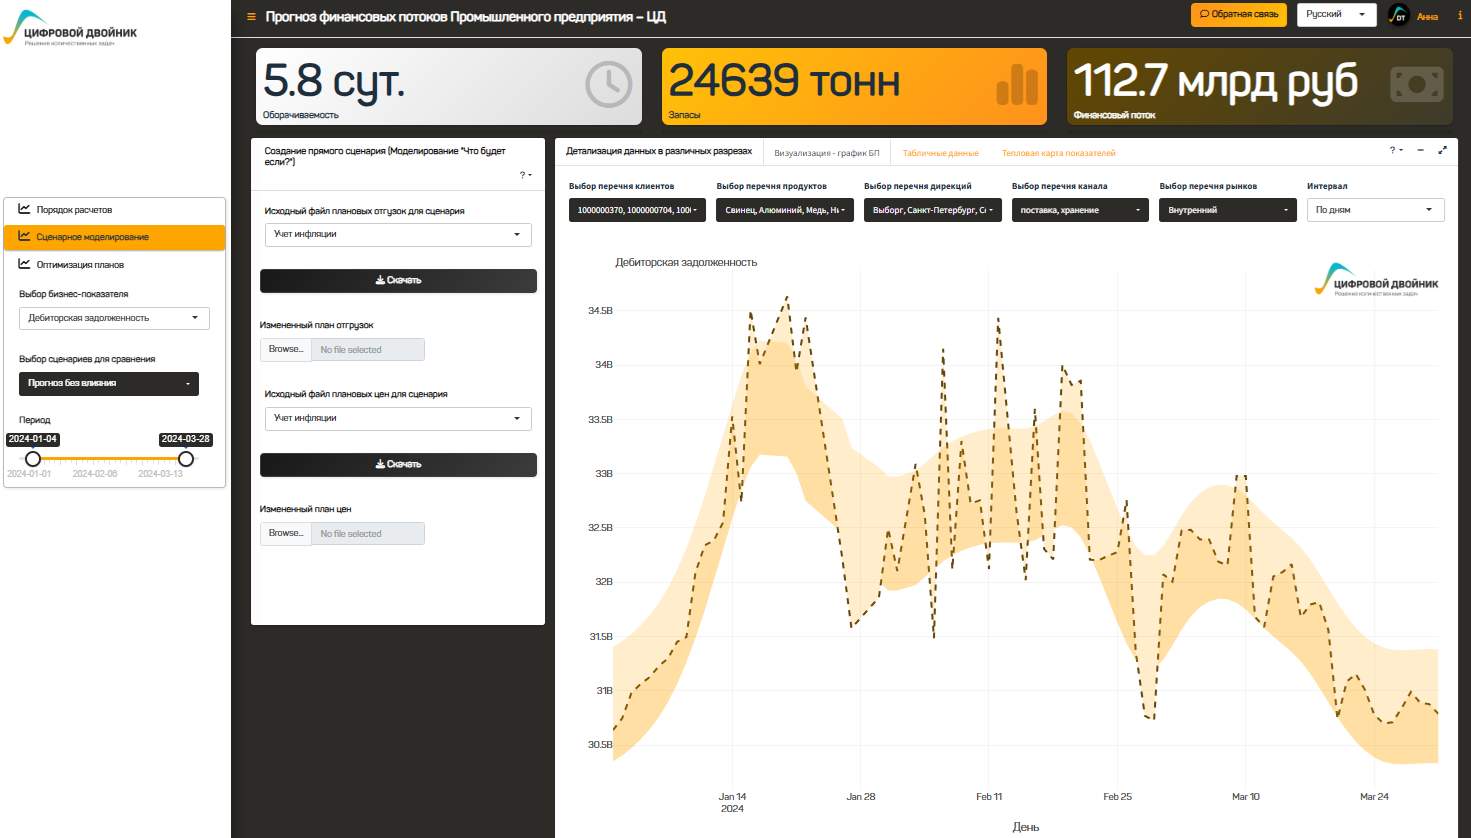Switch to the Табличные данные tab
The height and width of the screenshot is (838, 1471).
tap(940, 153)
